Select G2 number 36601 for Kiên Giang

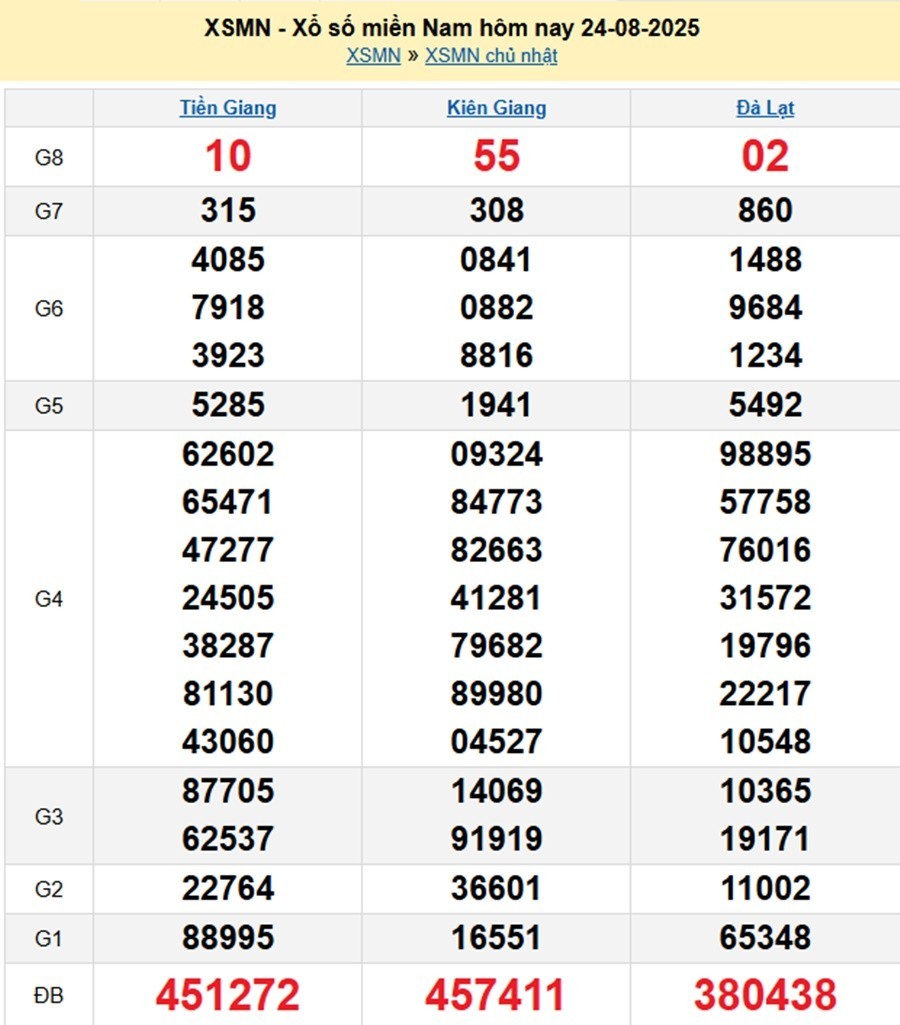coord(496,888)
